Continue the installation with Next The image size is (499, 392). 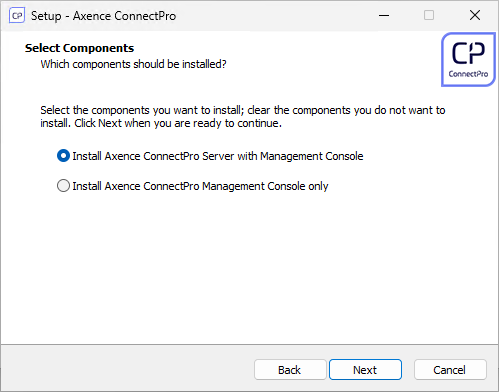tap(365, 370)
